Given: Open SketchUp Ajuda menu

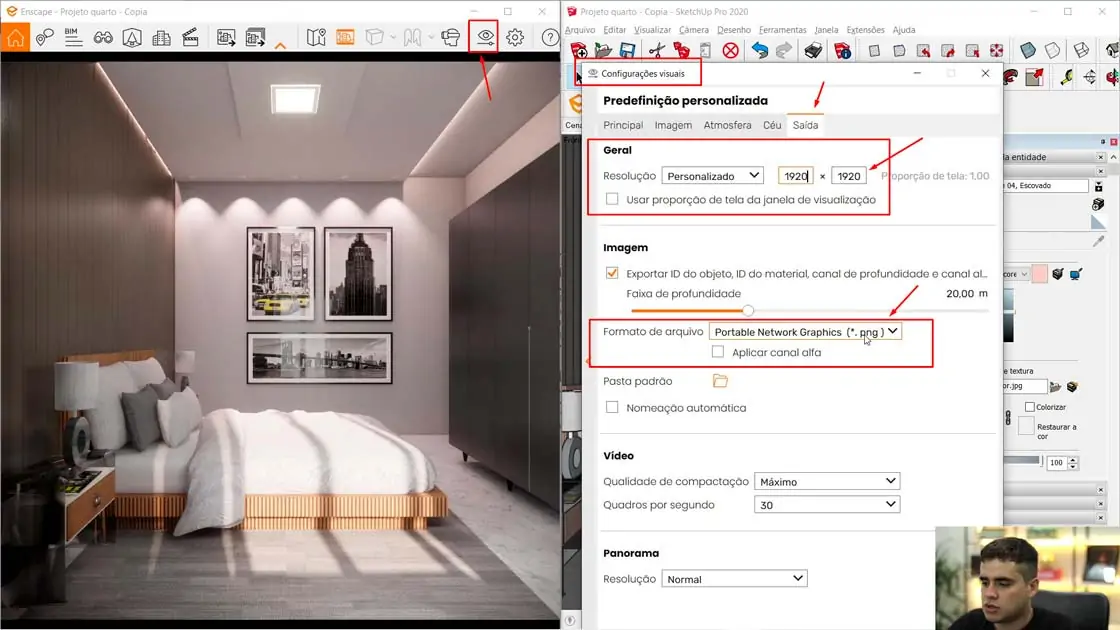Looking at the screenshot, I should 904,30.
